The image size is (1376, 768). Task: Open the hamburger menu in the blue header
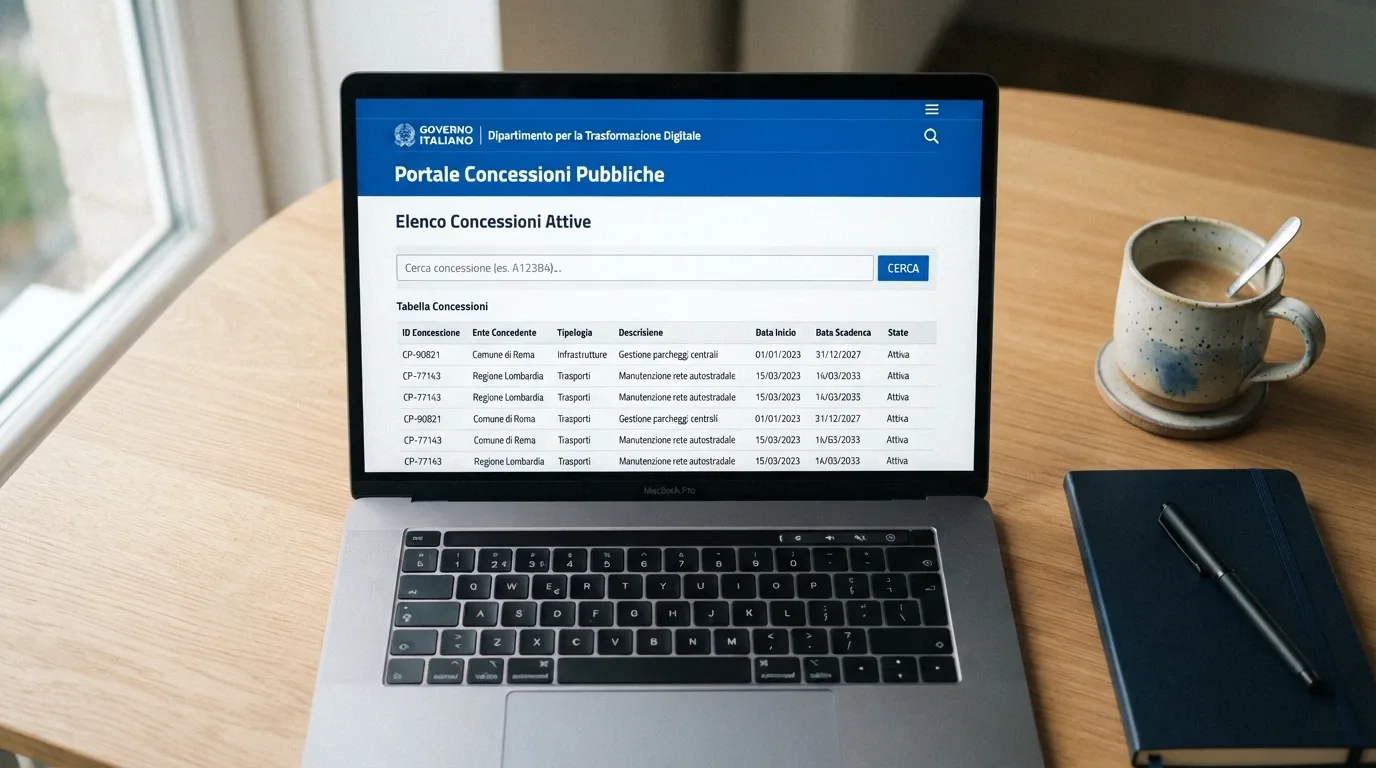931,110
